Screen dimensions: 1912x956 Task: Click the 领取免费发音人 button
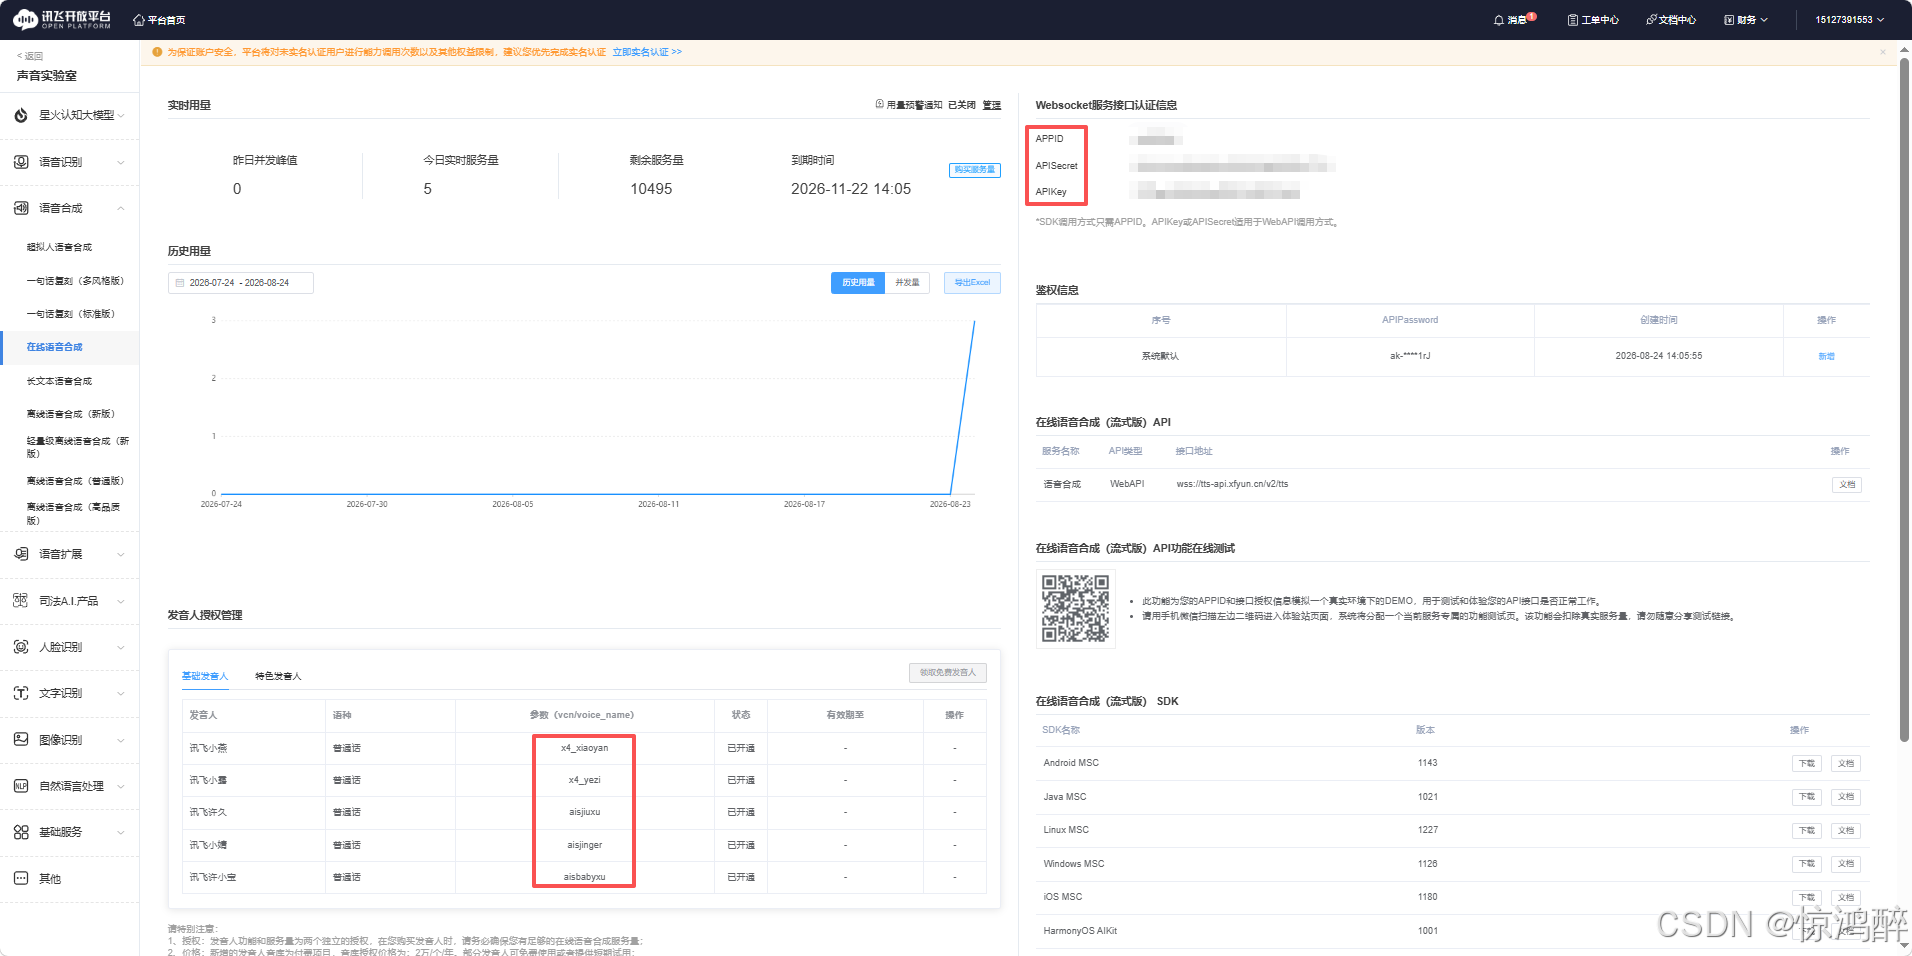[x=947, y=673]
